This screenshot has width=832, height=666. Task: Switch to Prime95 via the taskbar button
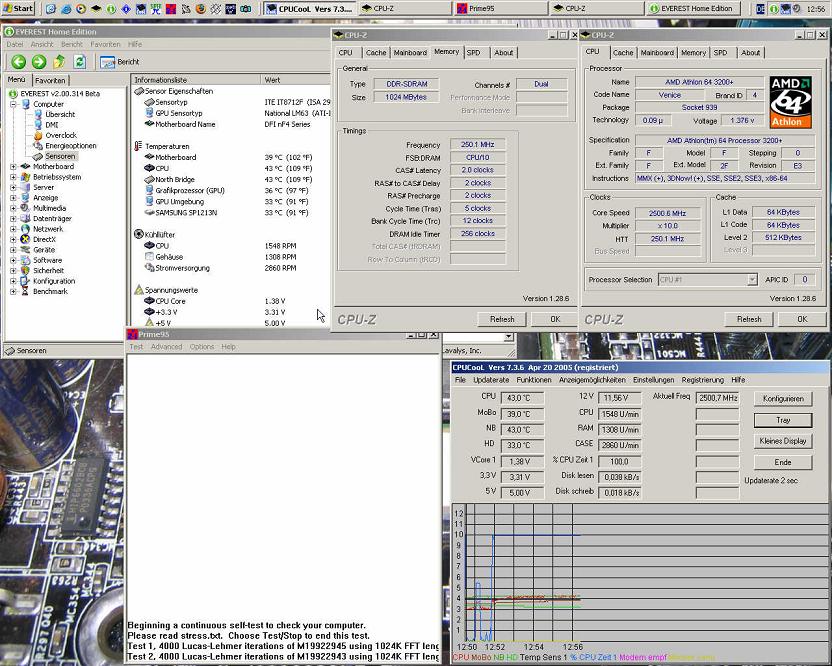click(499, 8)
